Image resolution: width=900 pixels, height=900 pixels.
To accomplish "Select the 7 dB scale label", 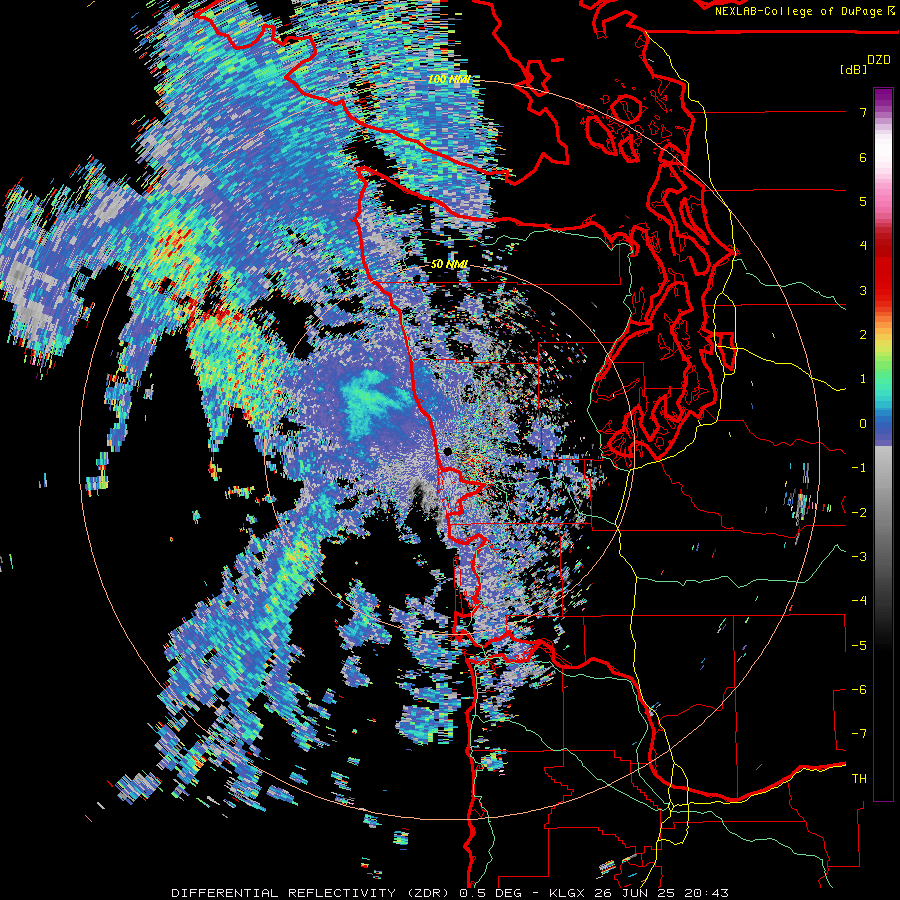I will (x=863, y=112).
